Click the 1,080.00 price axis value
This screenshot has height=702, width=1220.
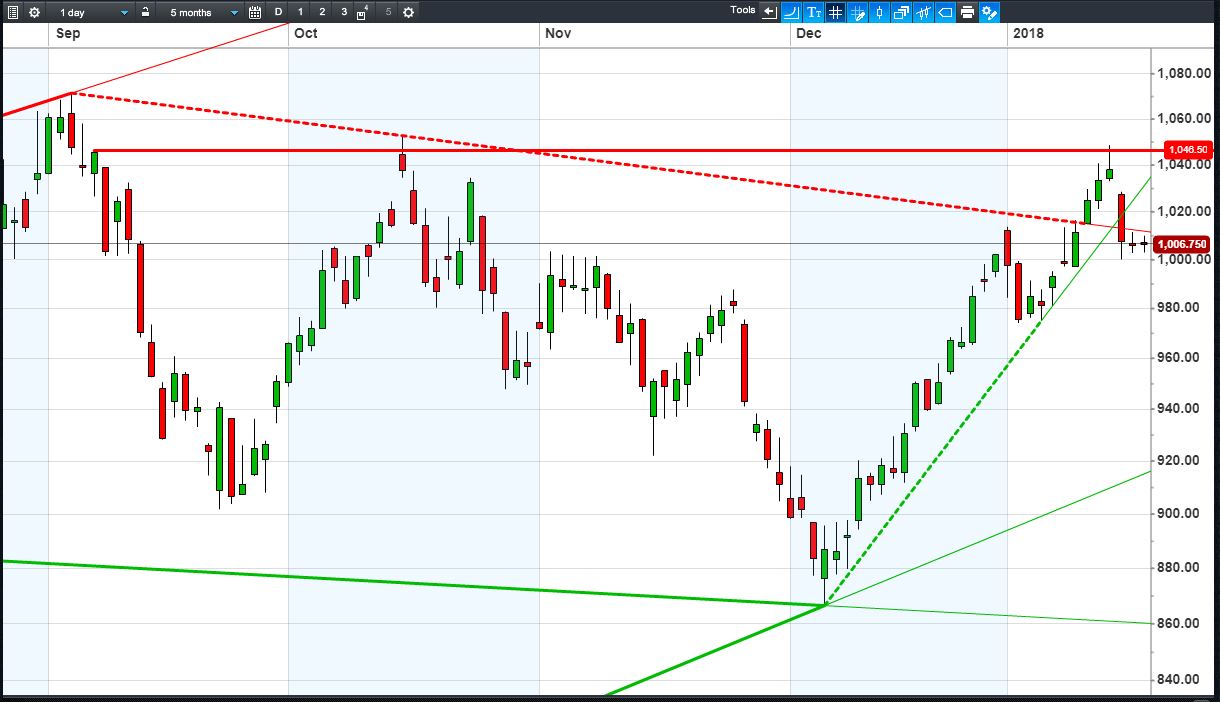pos(1183,73)
